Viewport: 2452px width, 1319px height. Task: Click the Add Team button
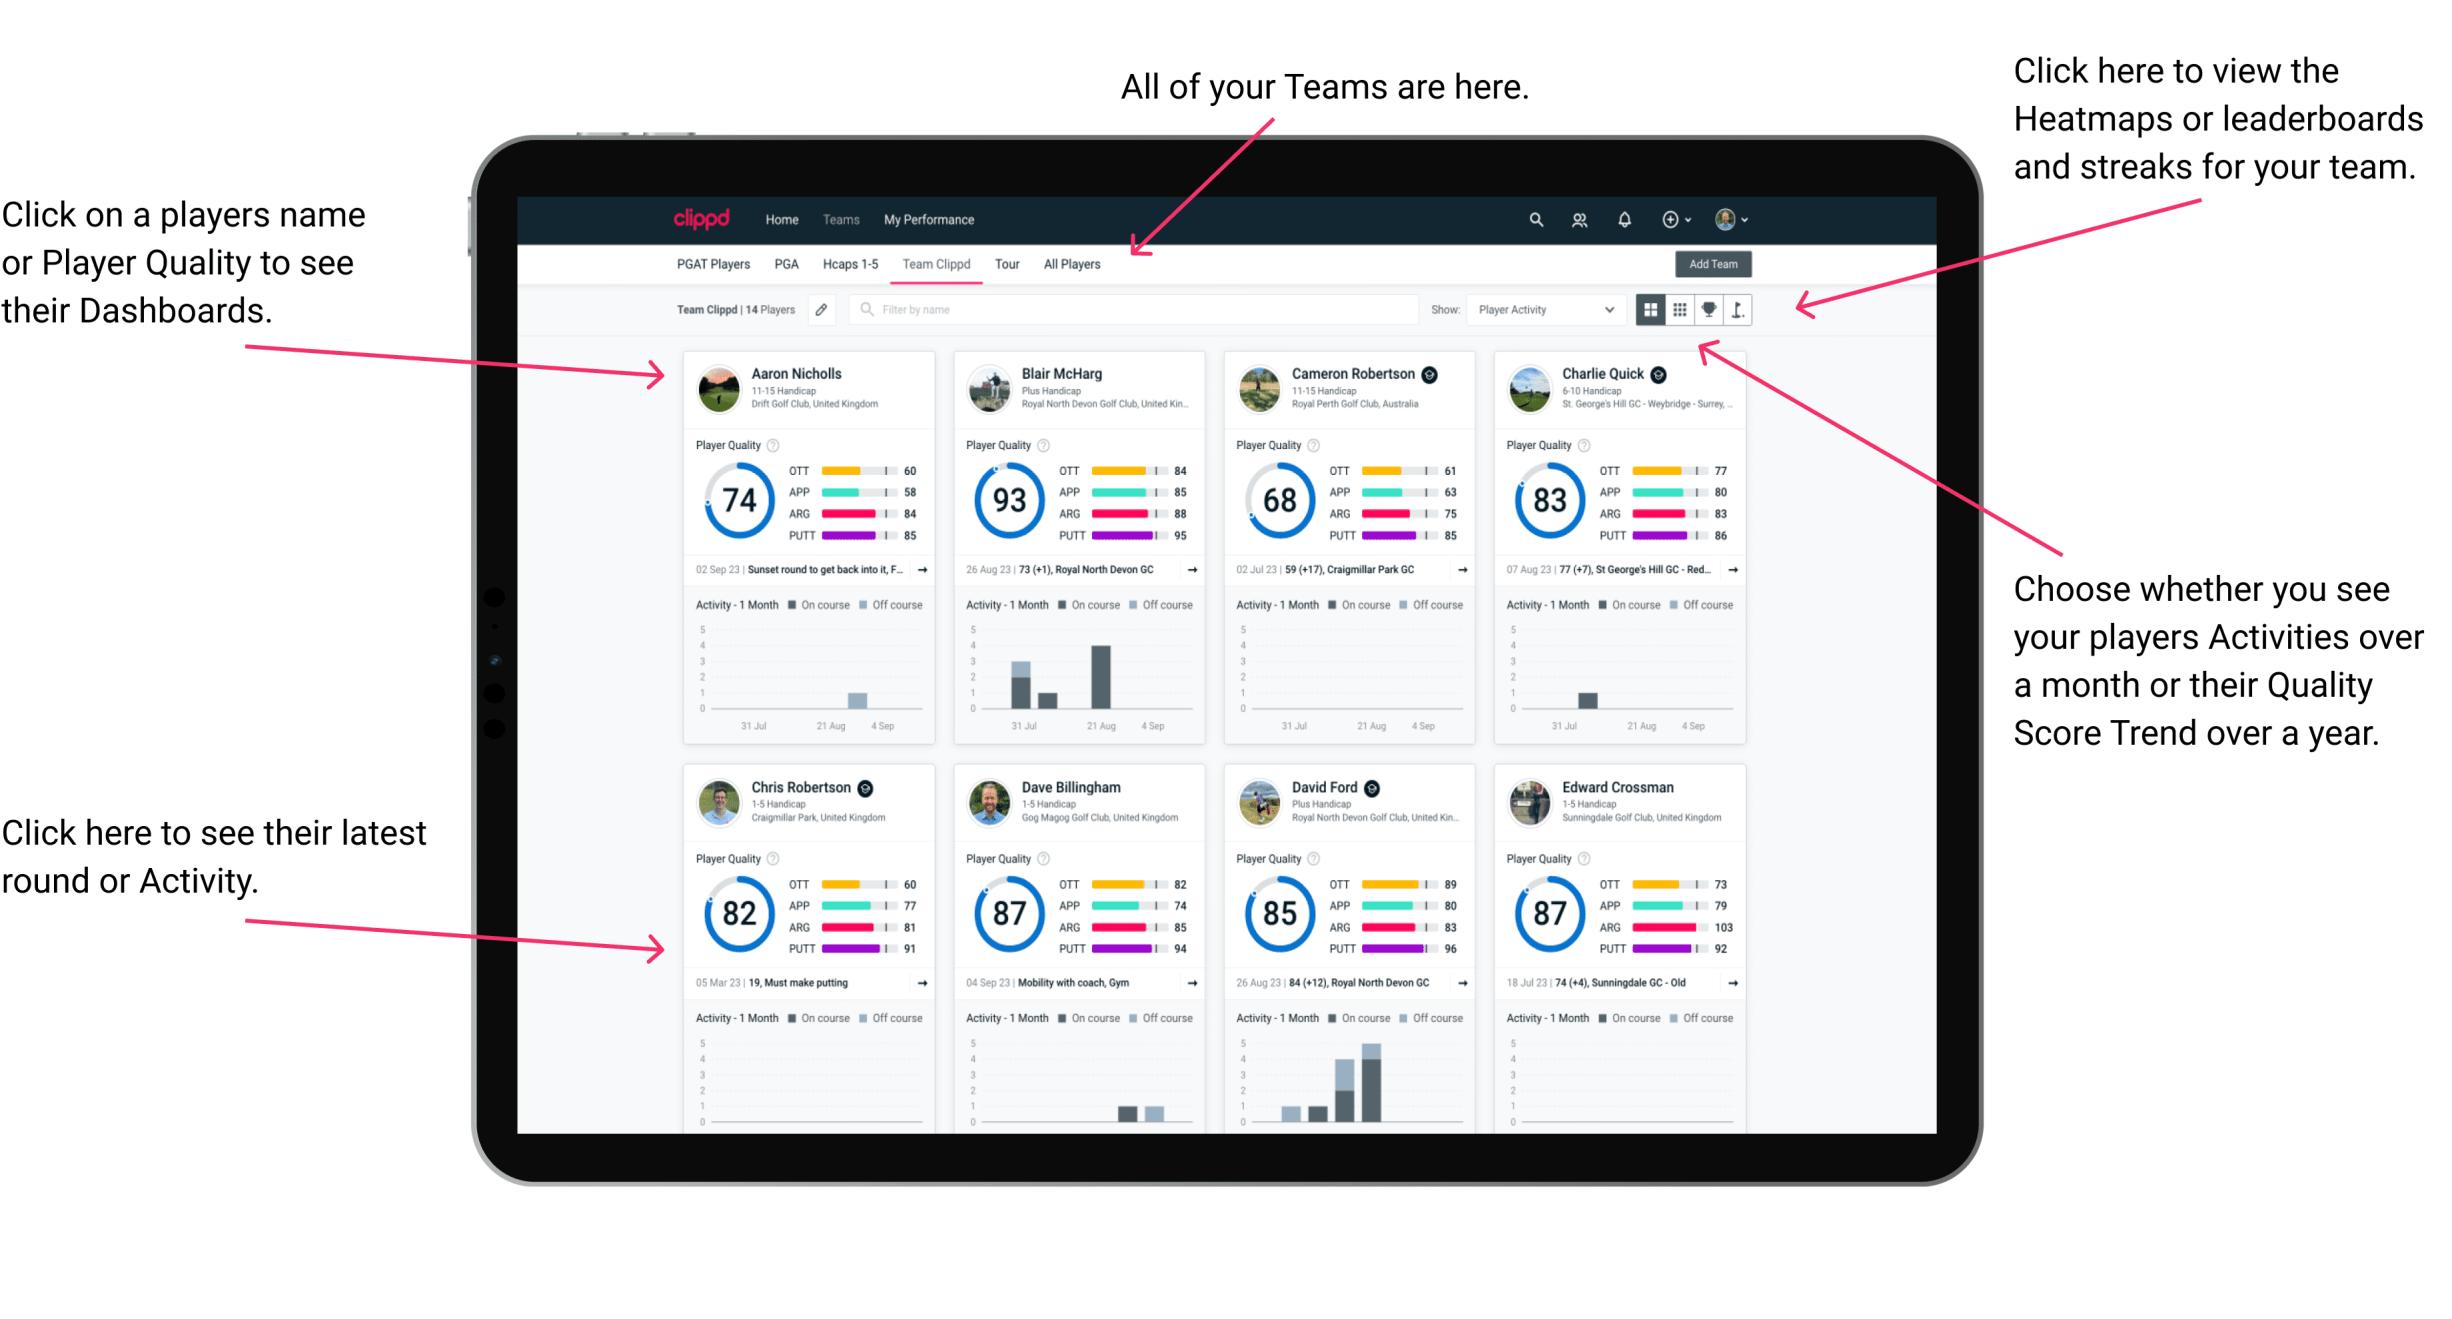[x=1718, y=265]
